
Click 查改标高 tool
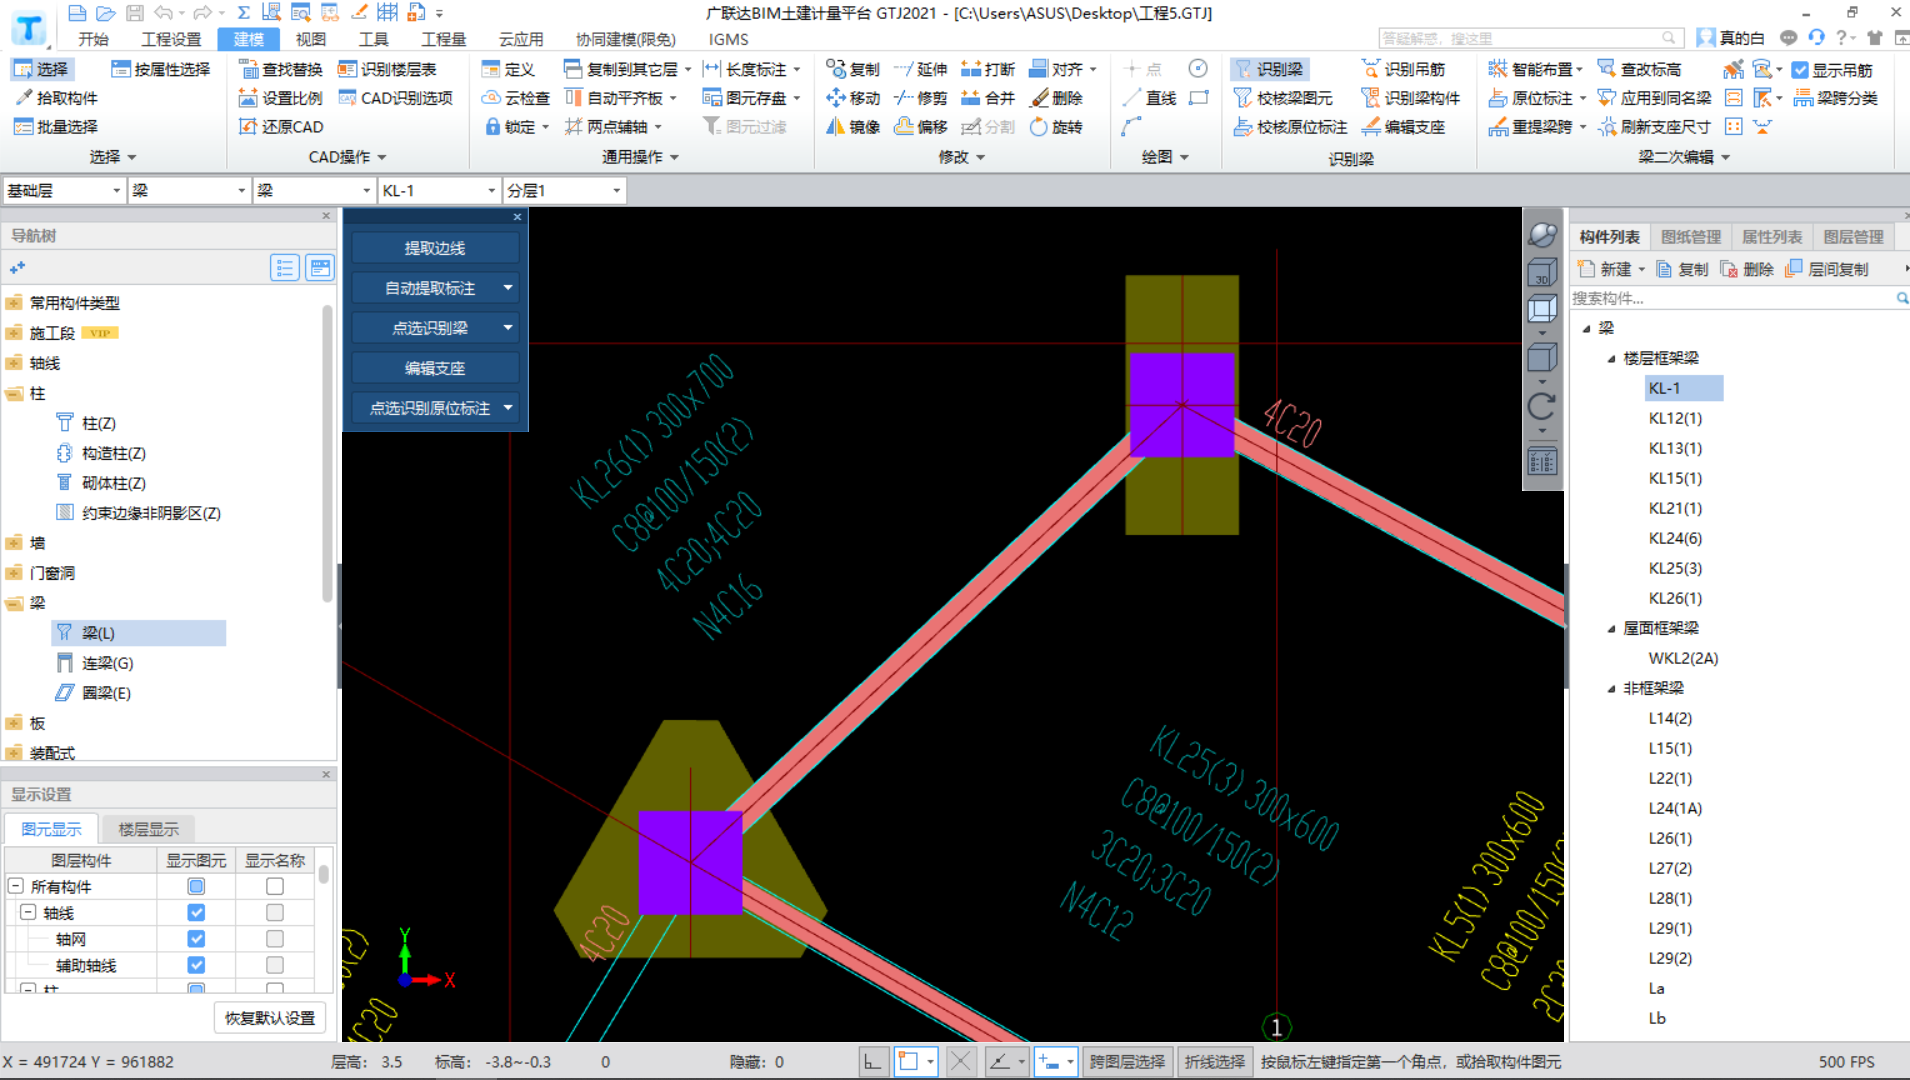pyautogui.click(x=1639, y=69)
